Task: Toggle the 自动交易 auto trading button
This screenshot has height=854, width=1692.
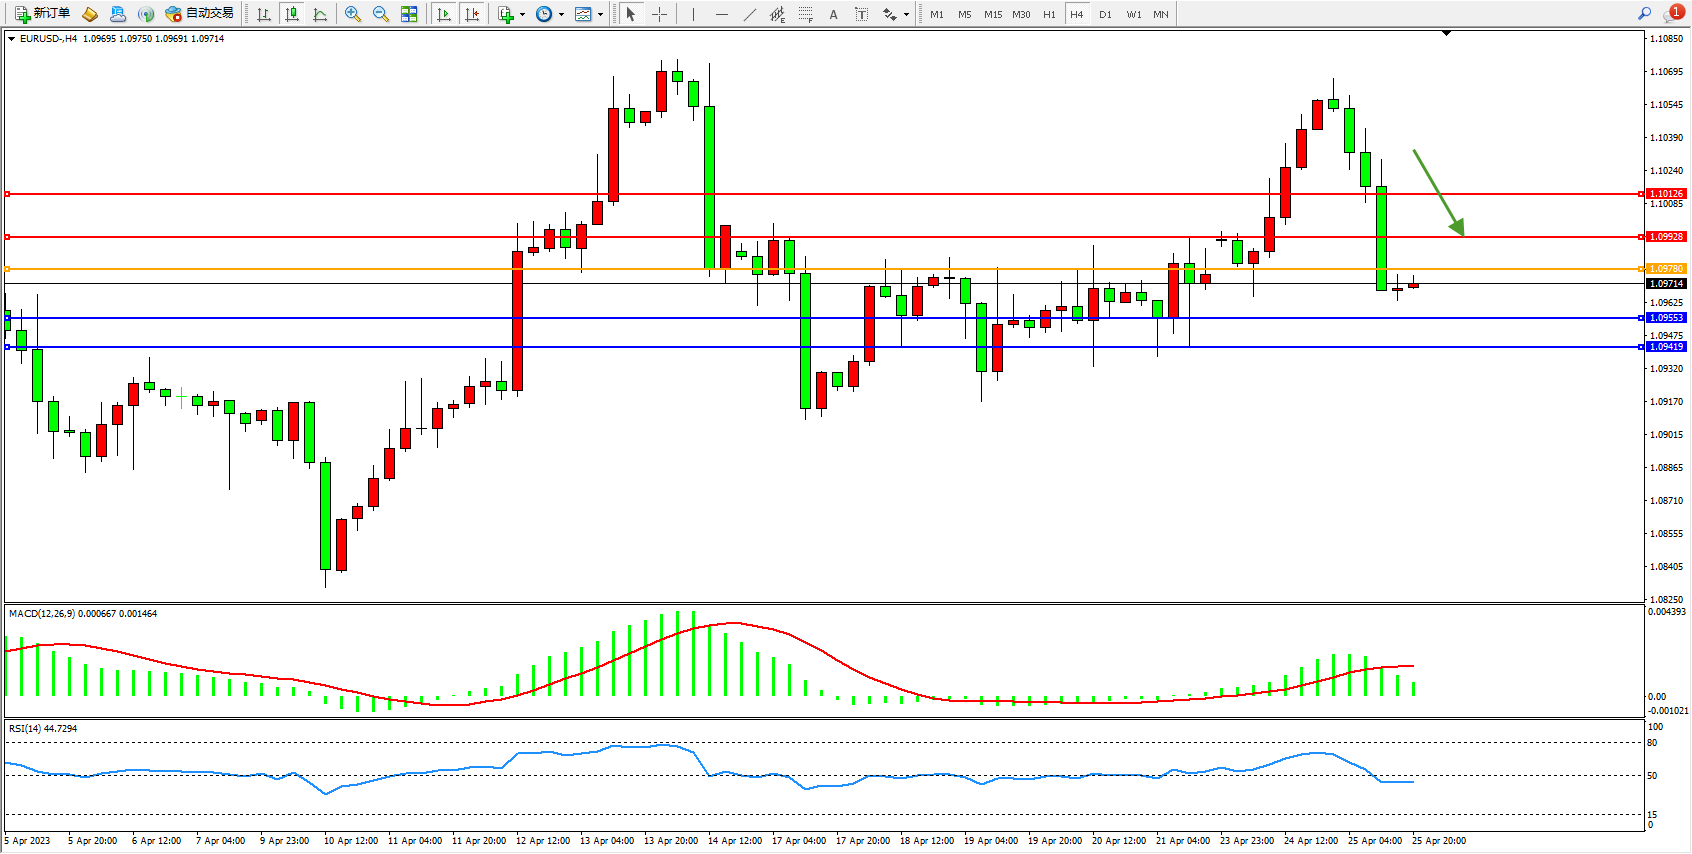Action: (x=199, y=14)
